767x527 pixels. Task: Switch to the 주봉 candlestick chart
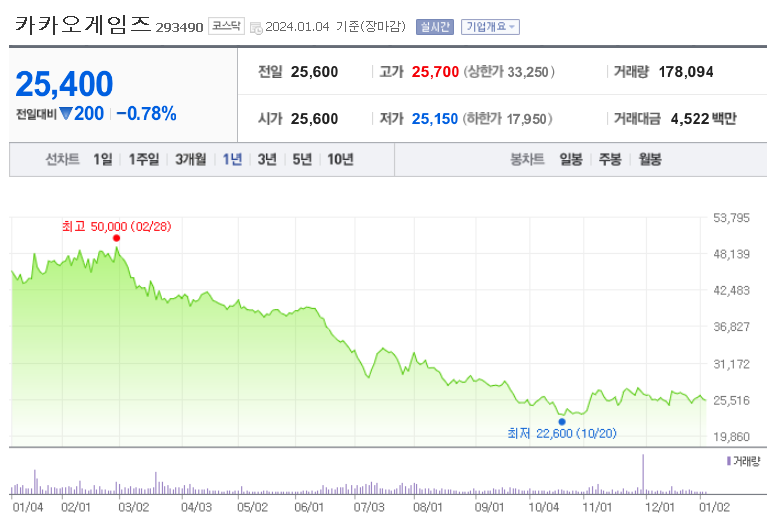tap(610, 159)
